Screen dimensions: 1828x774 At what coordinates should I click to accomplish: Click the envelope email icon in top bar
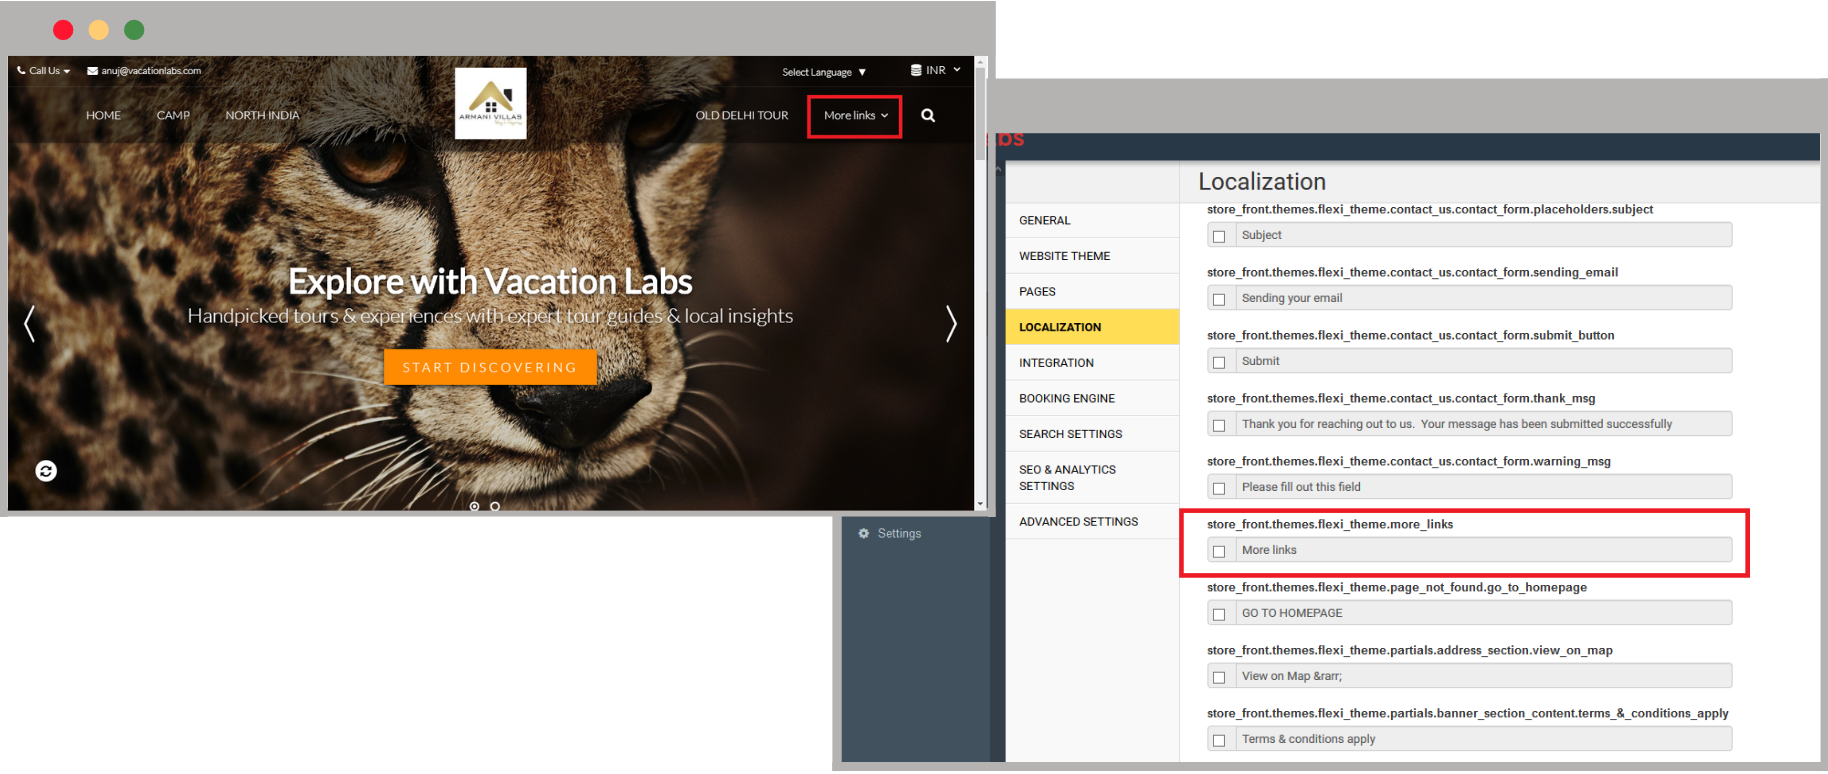tap(92, 71)
